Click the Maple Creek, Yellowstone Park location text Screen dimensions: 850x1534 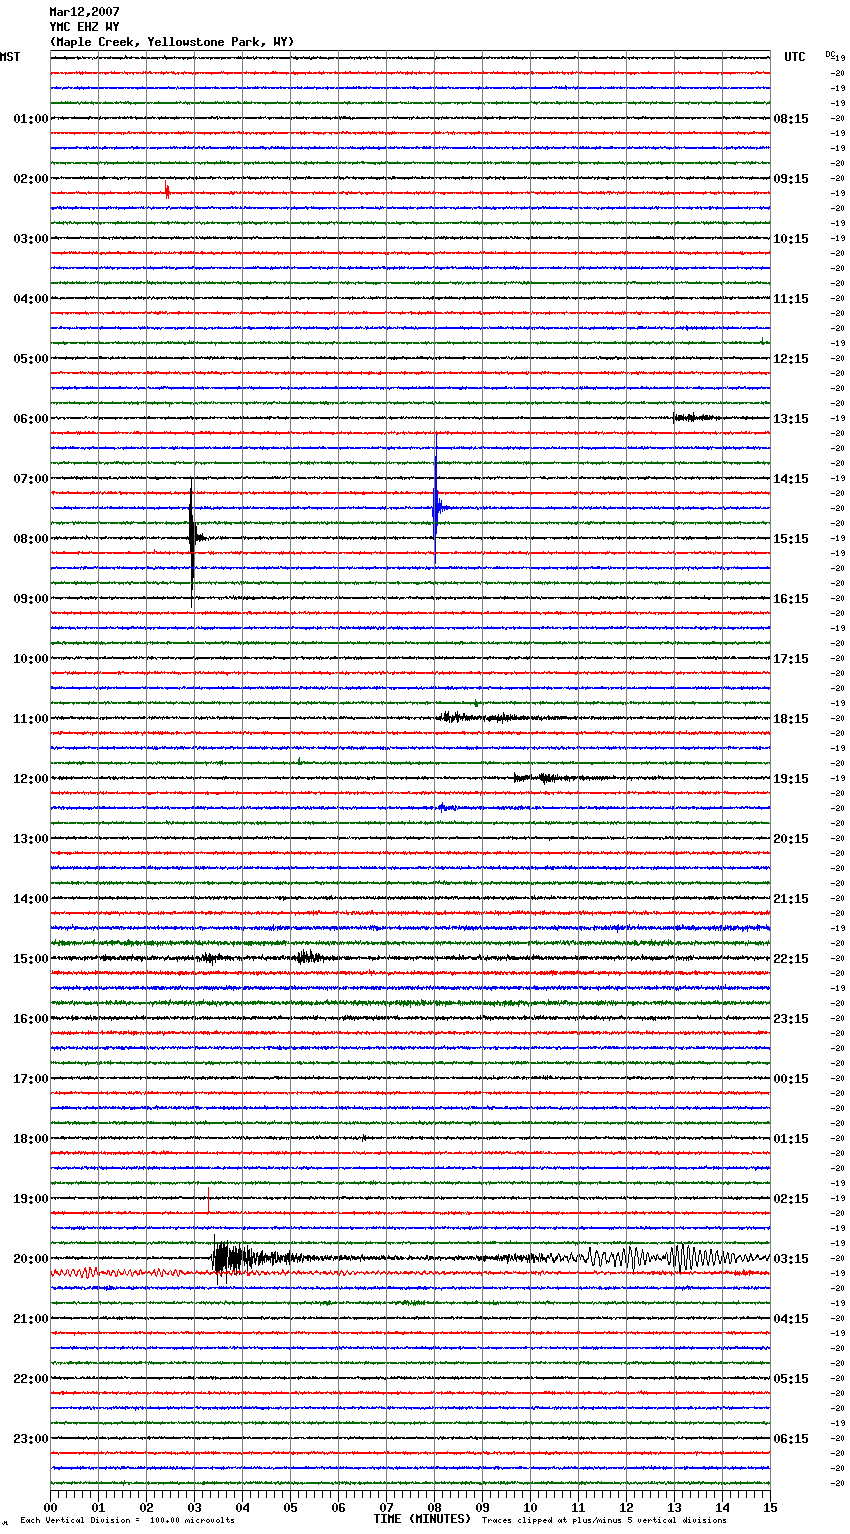tap(172, 42)
